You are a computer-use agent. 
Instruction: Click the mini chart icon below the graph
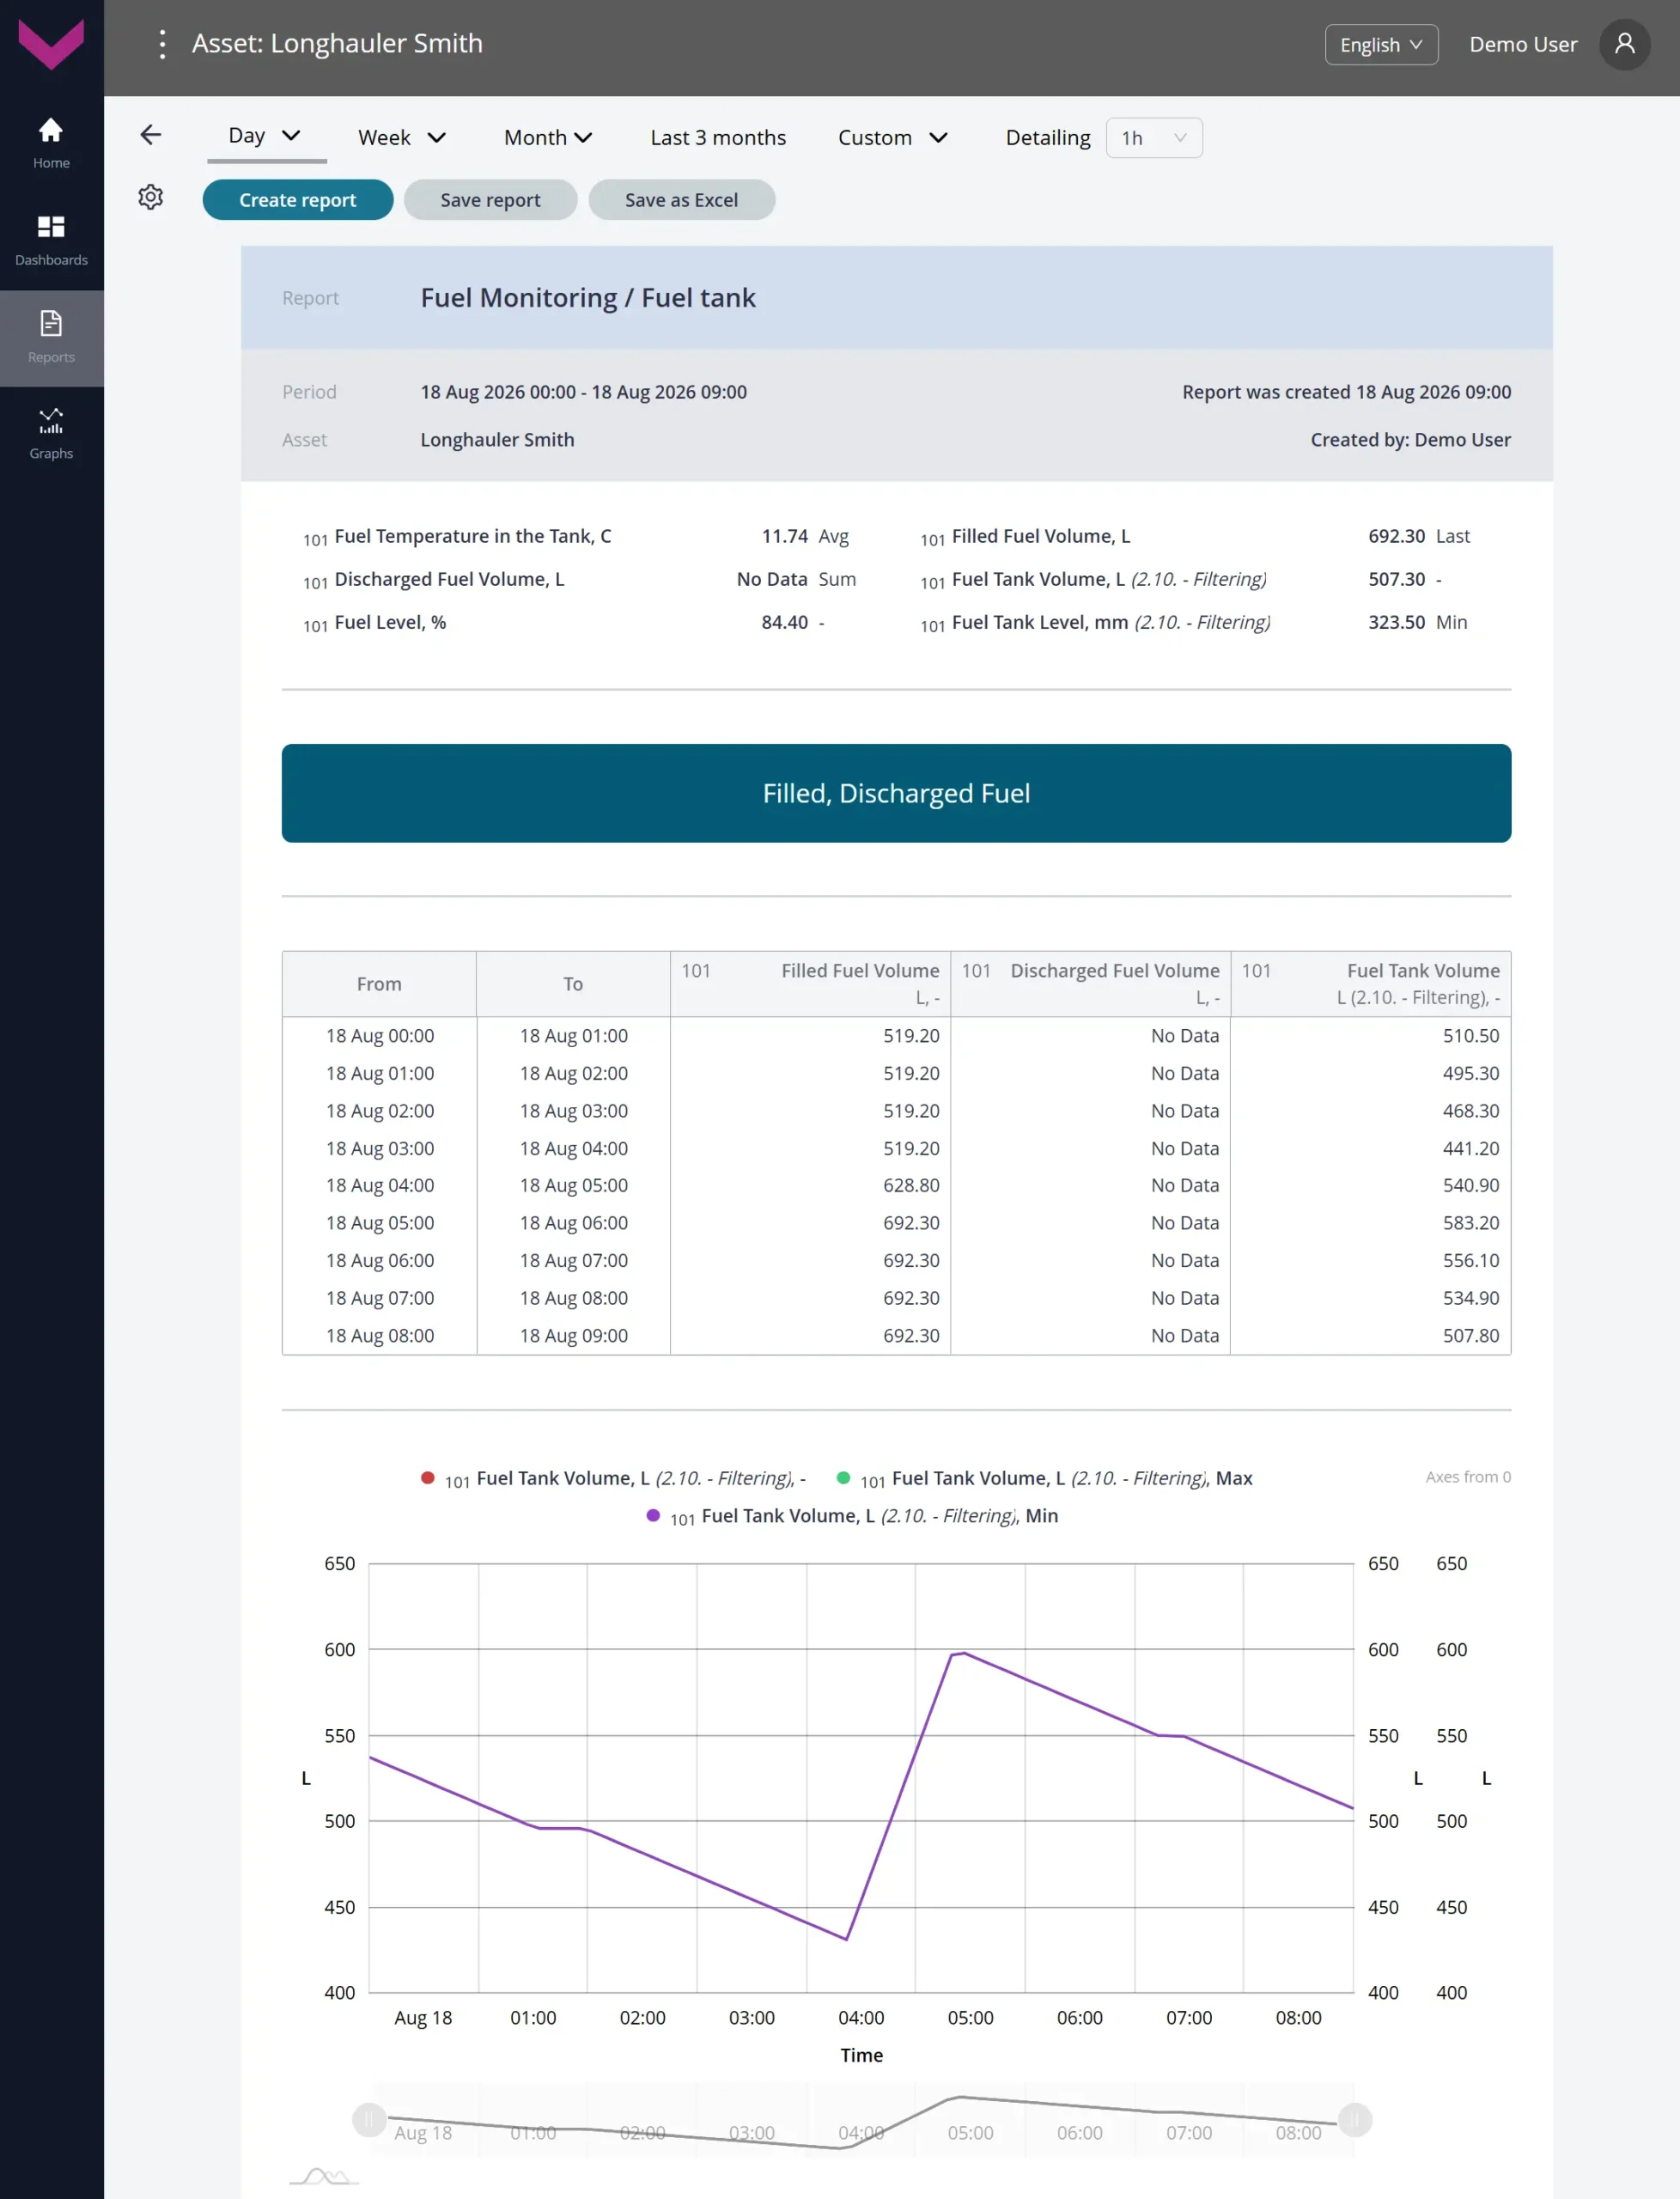(323, 2175)
